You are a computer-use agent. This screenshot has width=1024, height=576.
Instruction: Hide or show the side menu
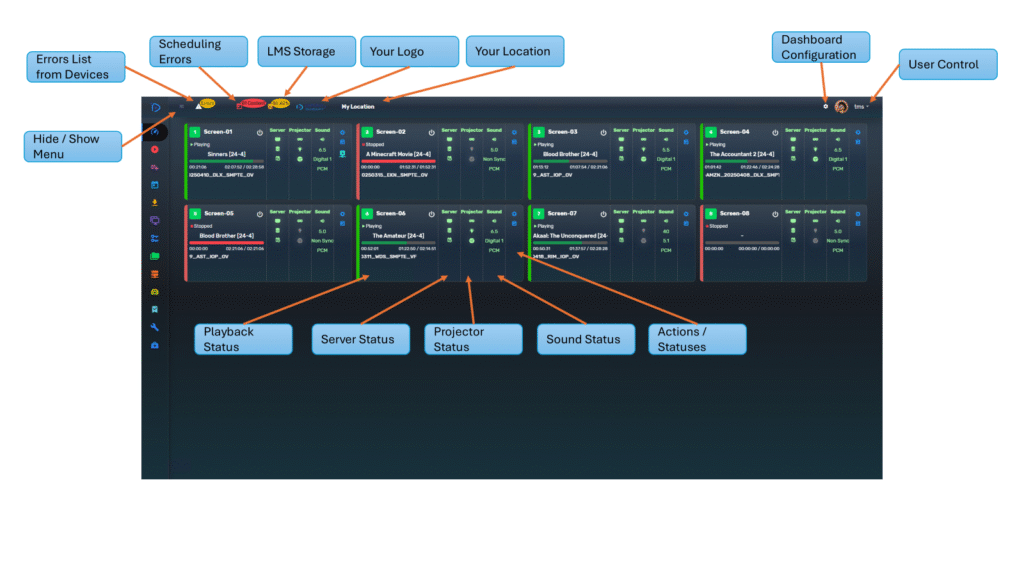181,106
